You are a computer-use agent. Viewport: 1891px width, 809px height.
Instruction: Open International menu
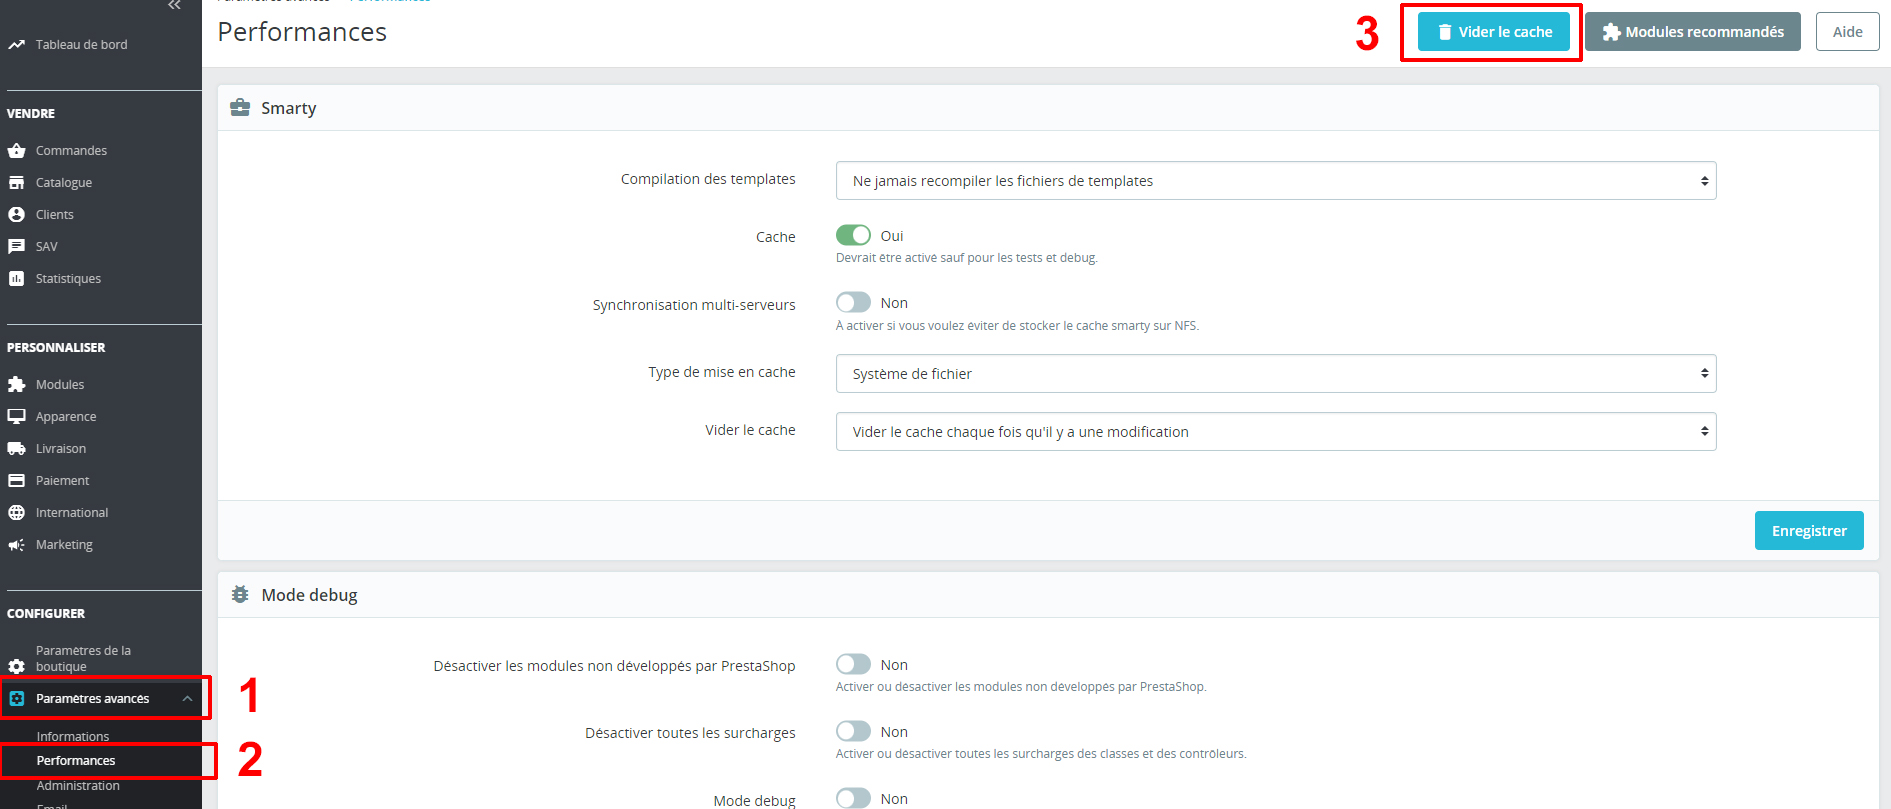(x=72, y=513)
